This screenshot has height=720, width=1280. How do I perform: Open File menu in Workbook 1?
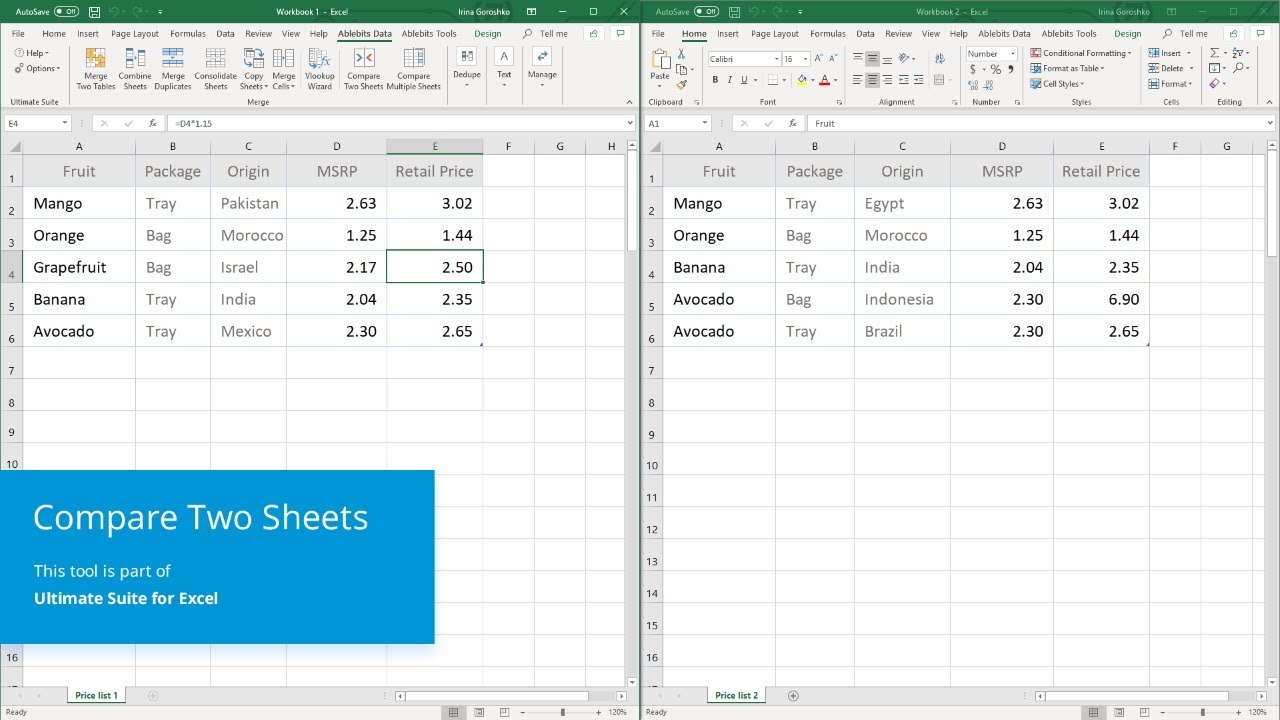[x=18, y=33]
